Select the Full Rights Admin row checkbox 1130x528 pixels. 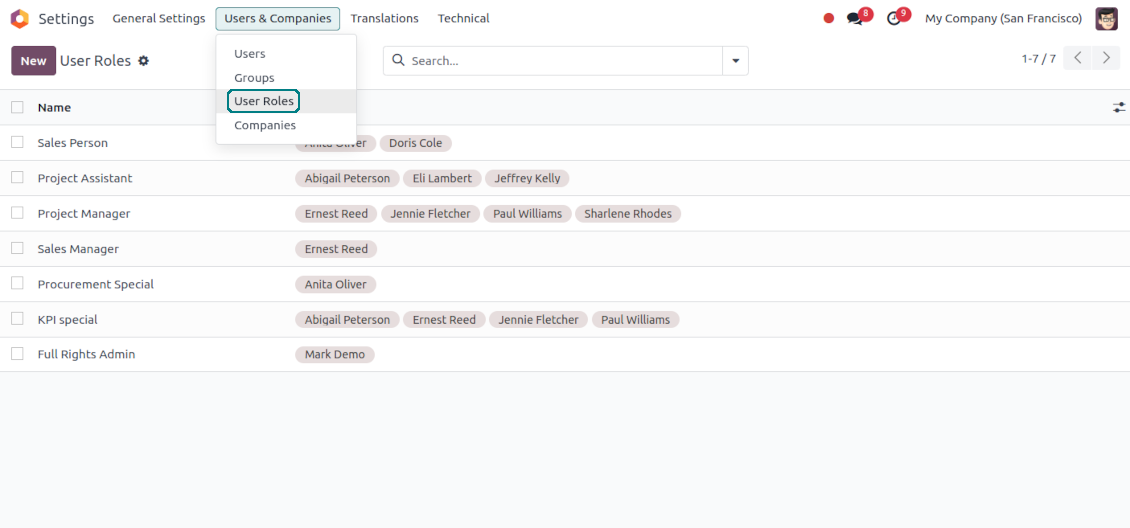click(17, 354)
